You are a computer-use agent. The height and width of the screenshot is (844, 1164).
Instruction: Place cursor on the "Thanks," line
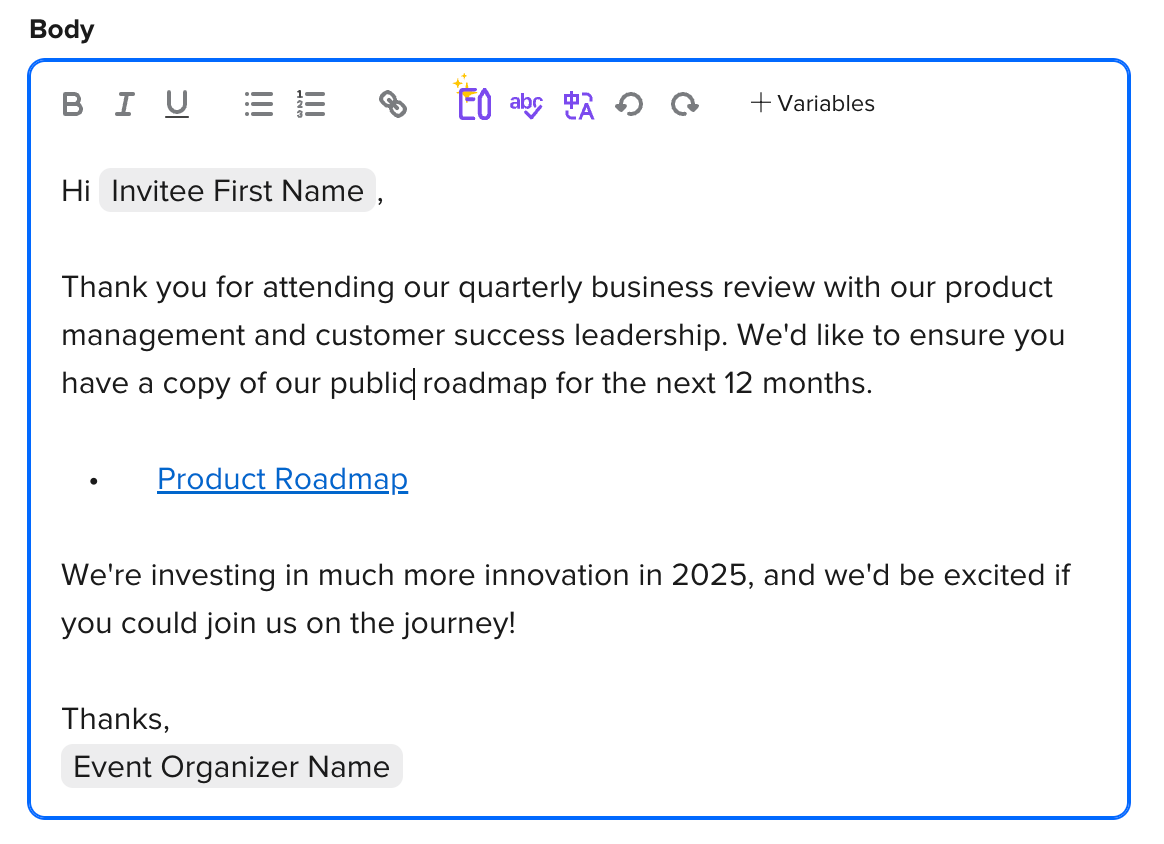pyautogui.click(x=115, y=719)
